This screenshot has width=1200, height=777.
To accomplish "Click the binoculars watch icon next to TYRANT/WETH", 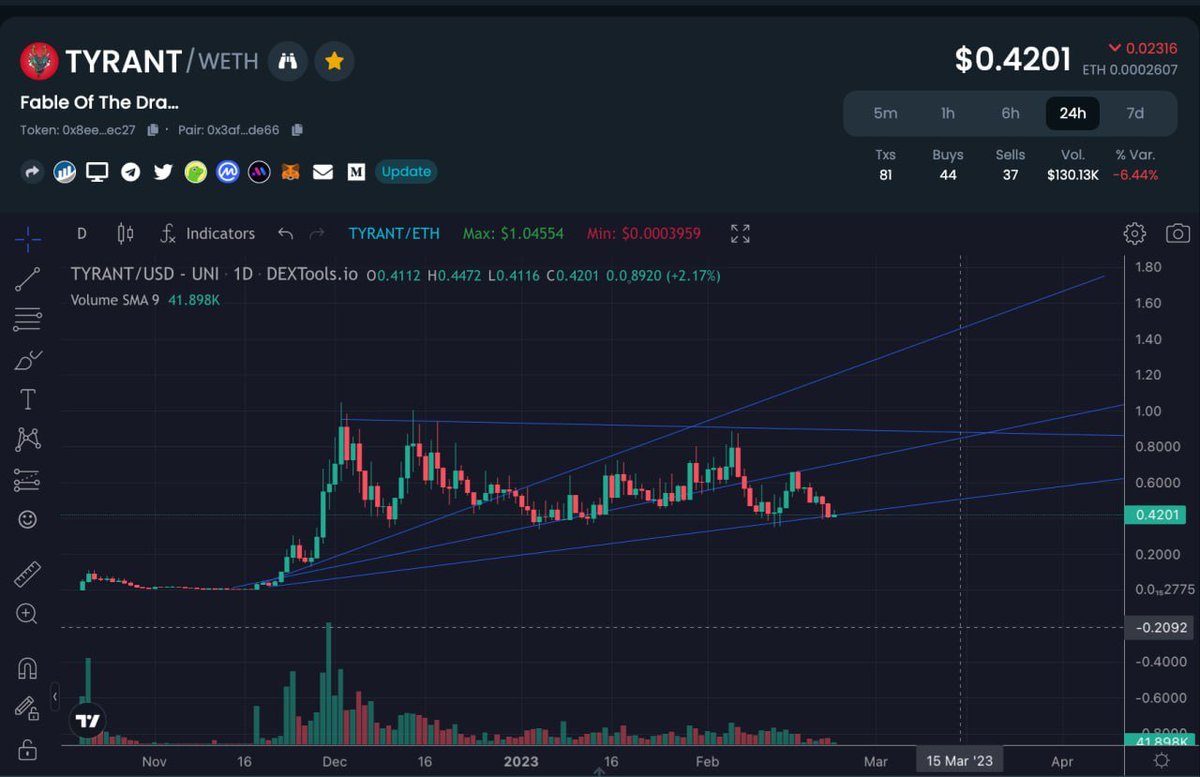I will tap(288, 61).
